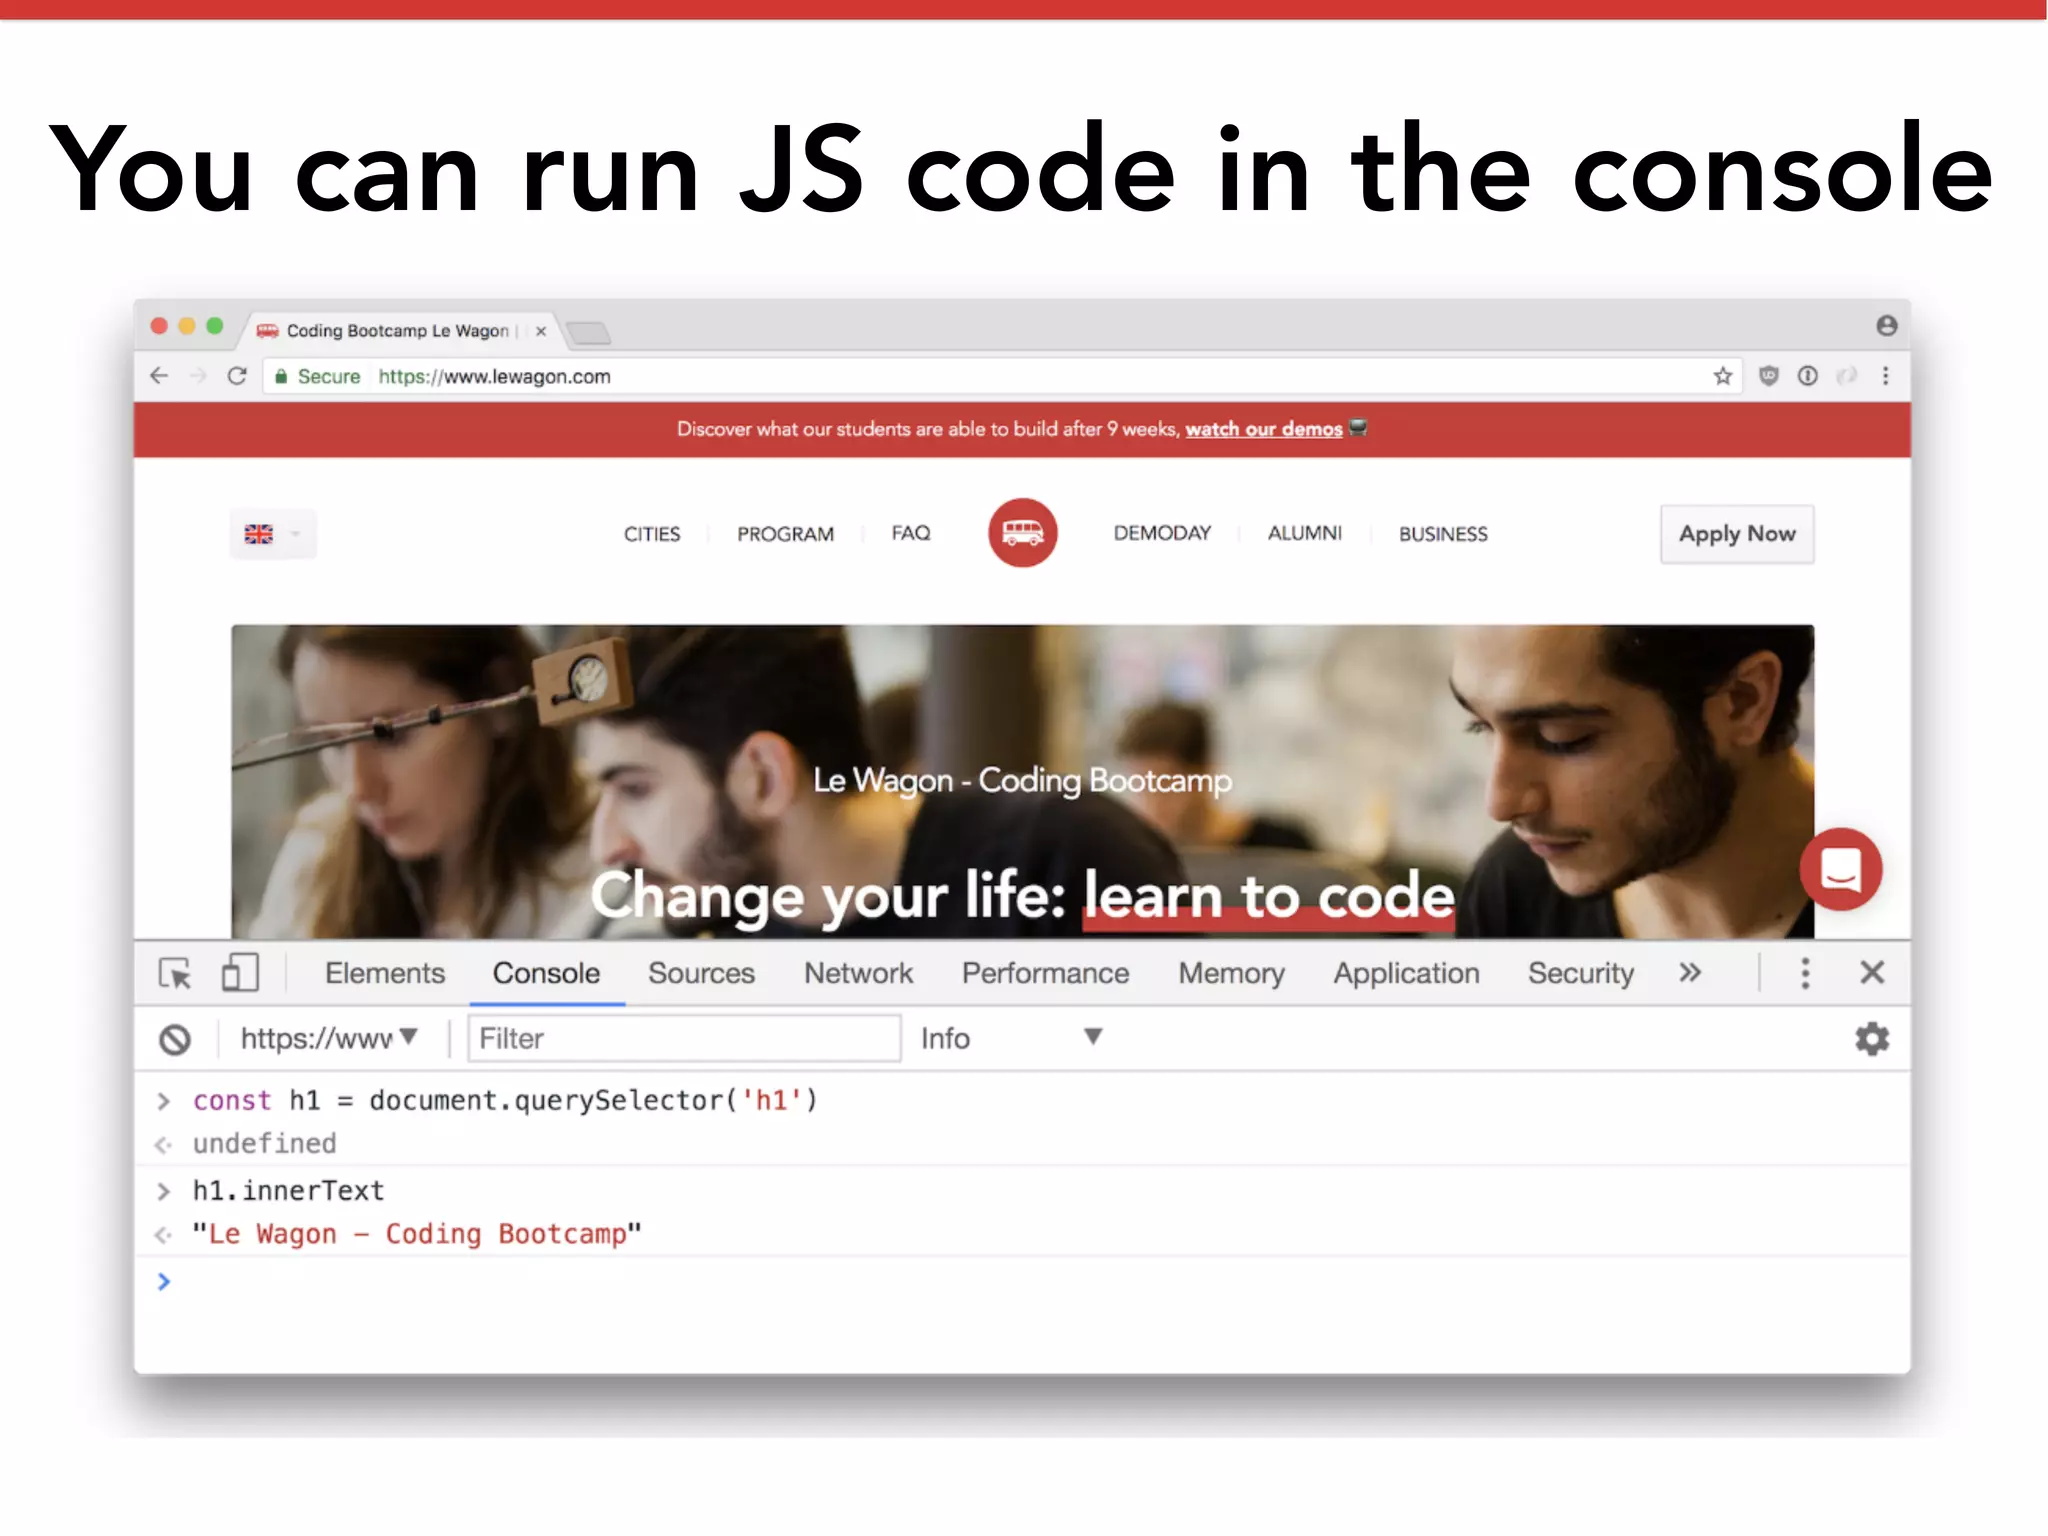Go to the Performance tab
The image size is (2048, 1536).
tap(1045, 973)
